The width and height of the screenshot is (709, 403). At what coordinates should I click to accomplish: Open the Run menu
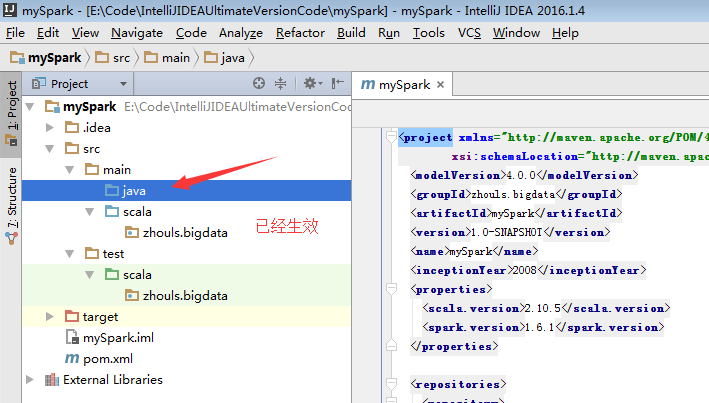coord(389,33)
